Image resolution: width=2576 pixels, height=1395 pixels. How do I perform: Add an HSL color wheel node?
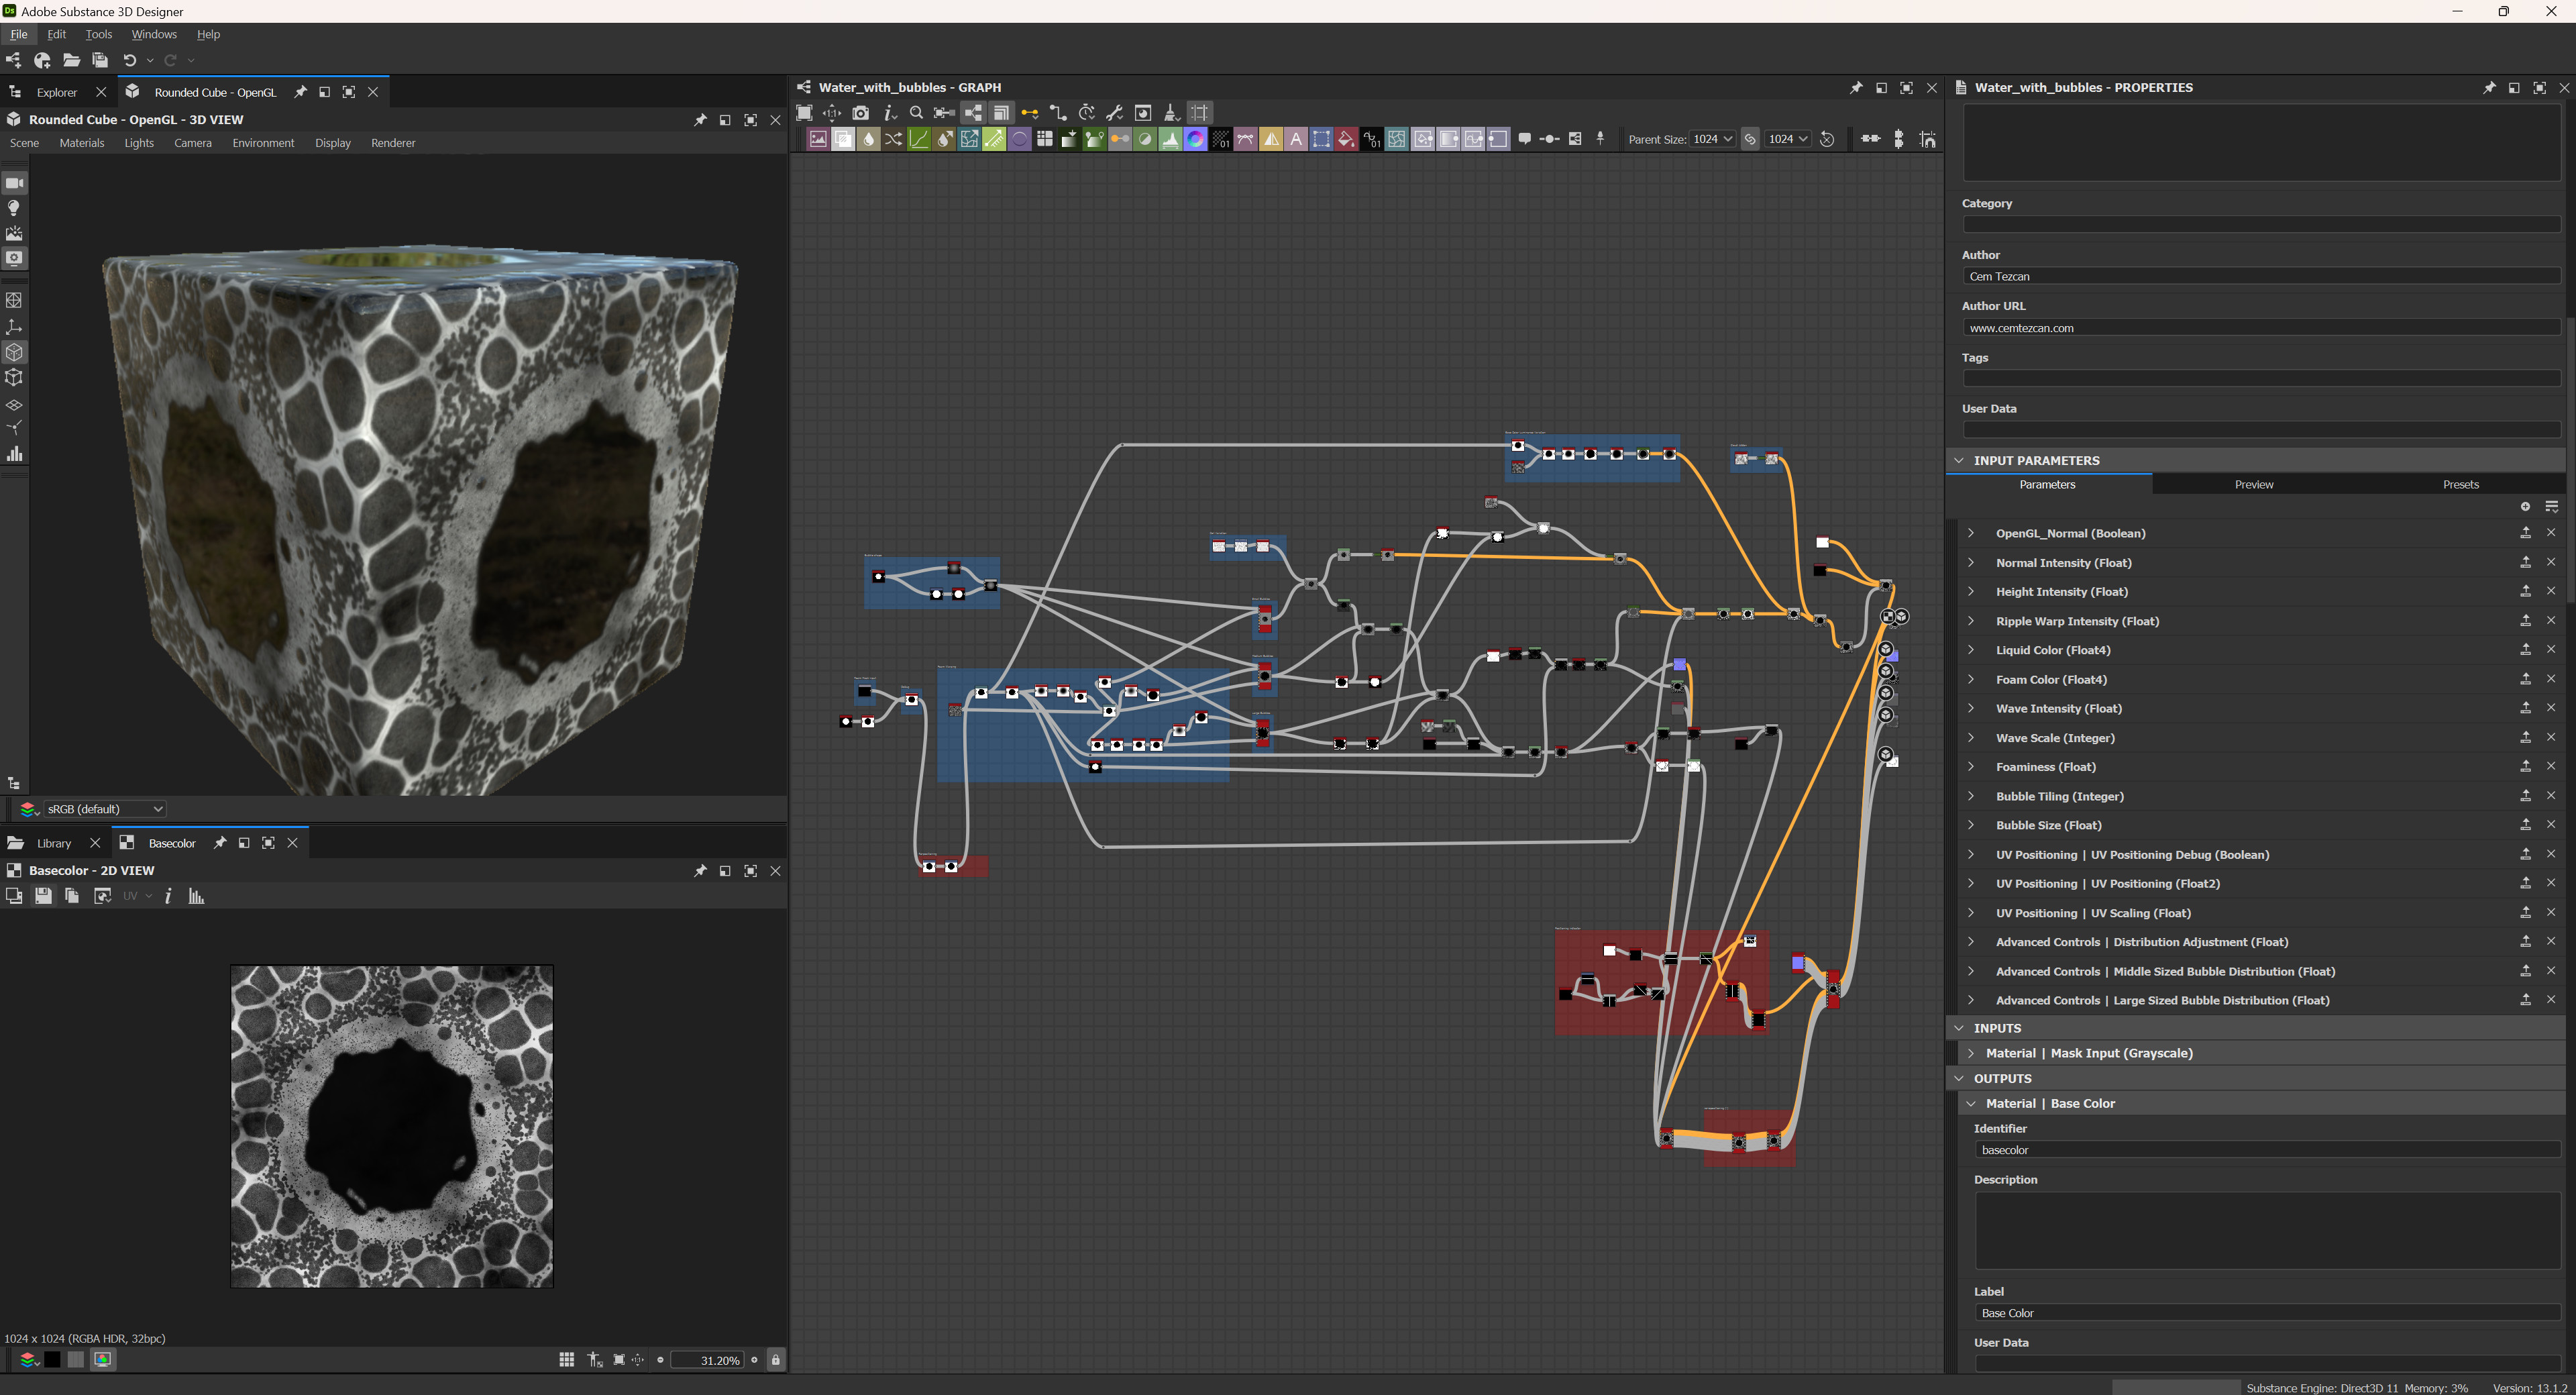point(1195,139)
